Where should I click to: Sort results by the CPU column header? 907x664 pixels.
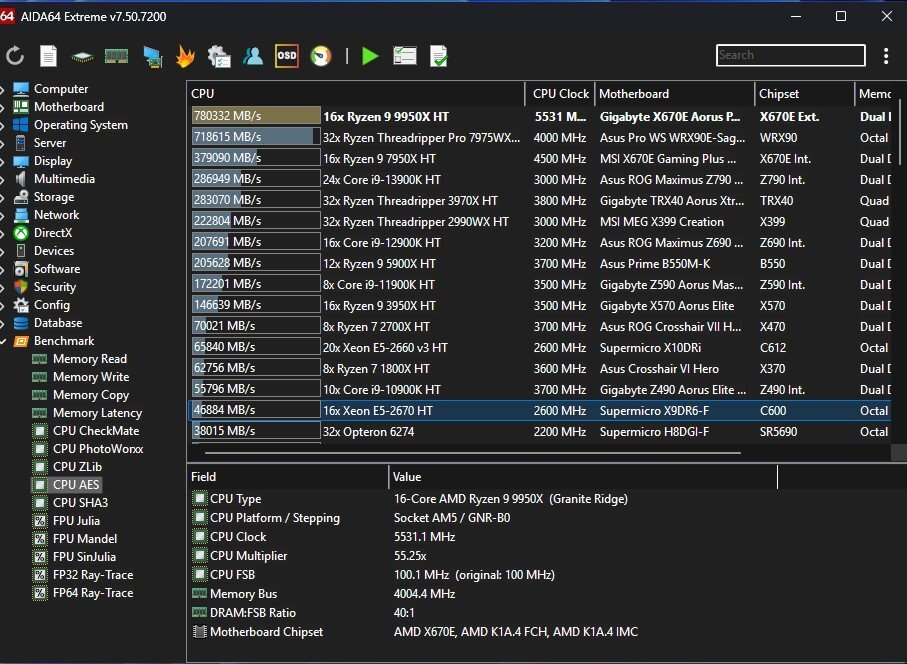[x=356, y=94]
